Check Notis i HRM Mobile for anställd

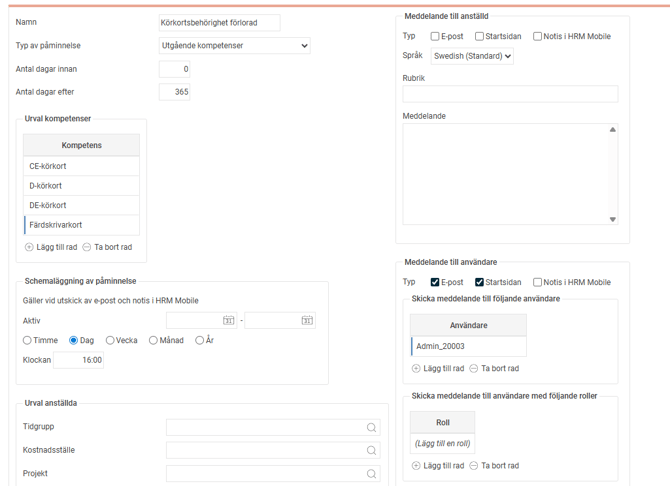[x=537, y=37]
